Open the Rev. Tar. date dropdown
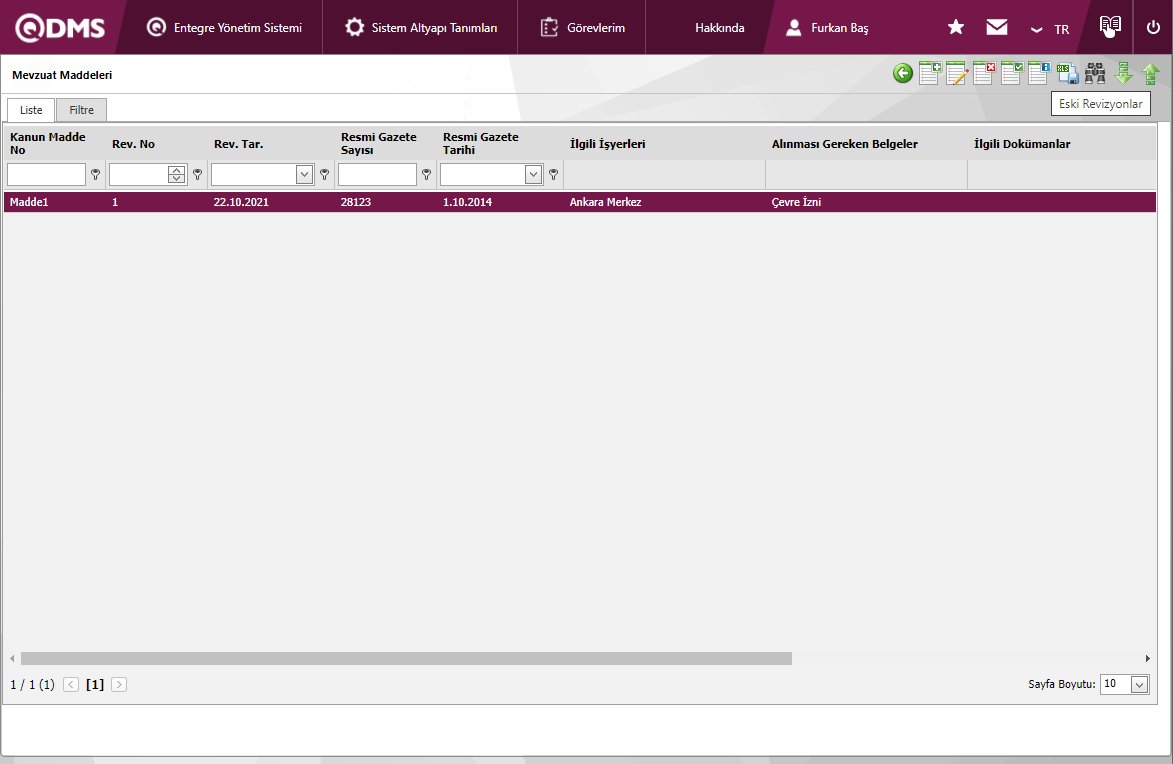Screen dimensions: 1173x764 point(304,174)
